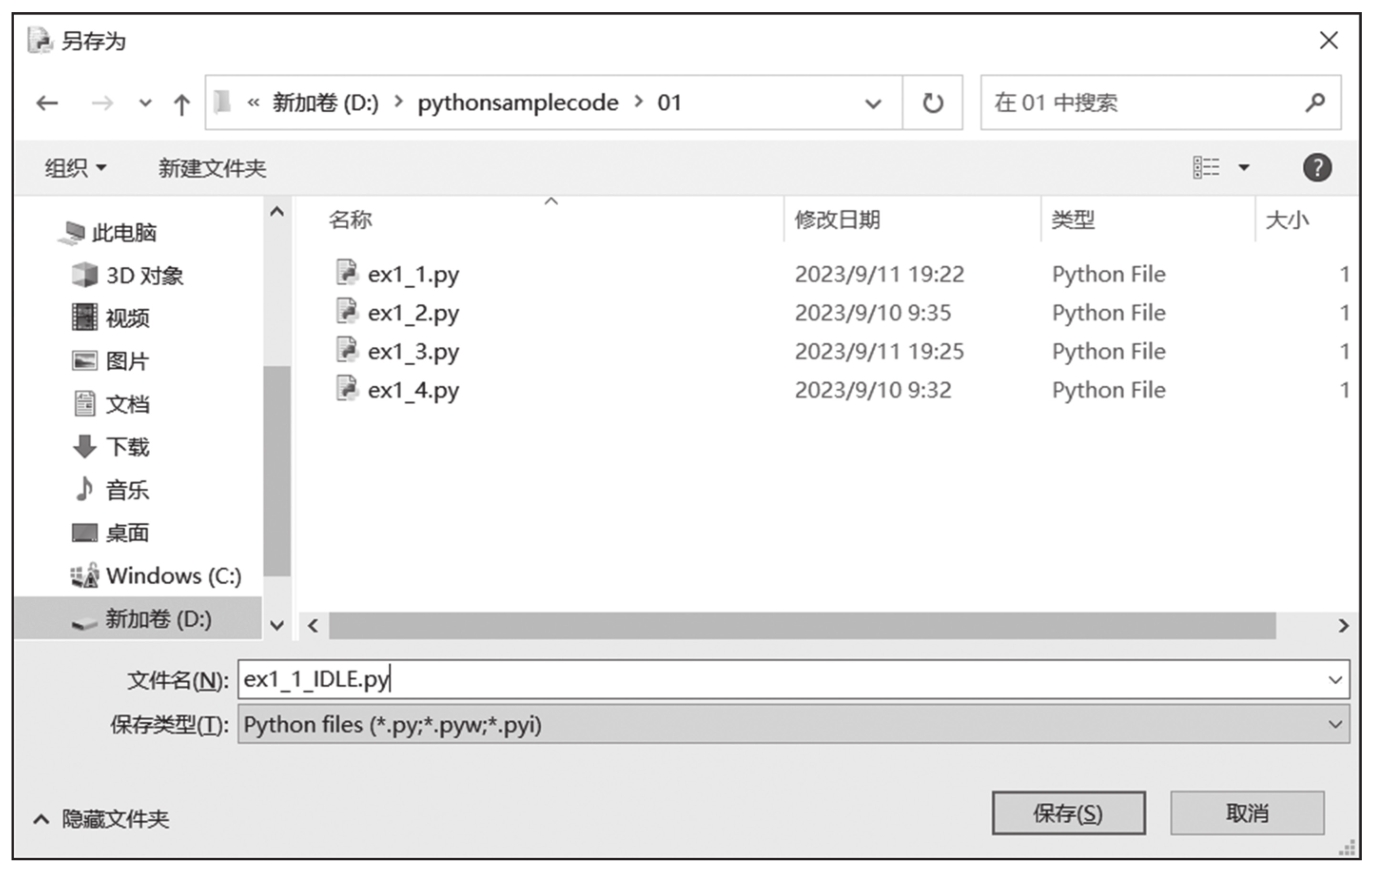Viewport: 1373px width, 871px height.
Task: Select Windows (C:) drive in sidebar
Action: (x=172, y=576)
